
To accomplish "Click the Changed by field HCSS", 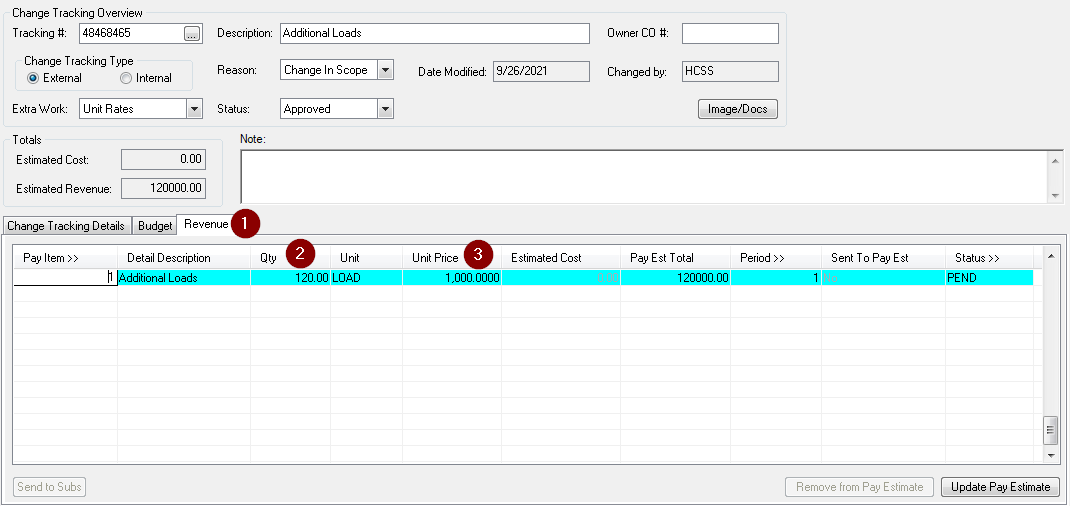I will click(x=729, y=71).
